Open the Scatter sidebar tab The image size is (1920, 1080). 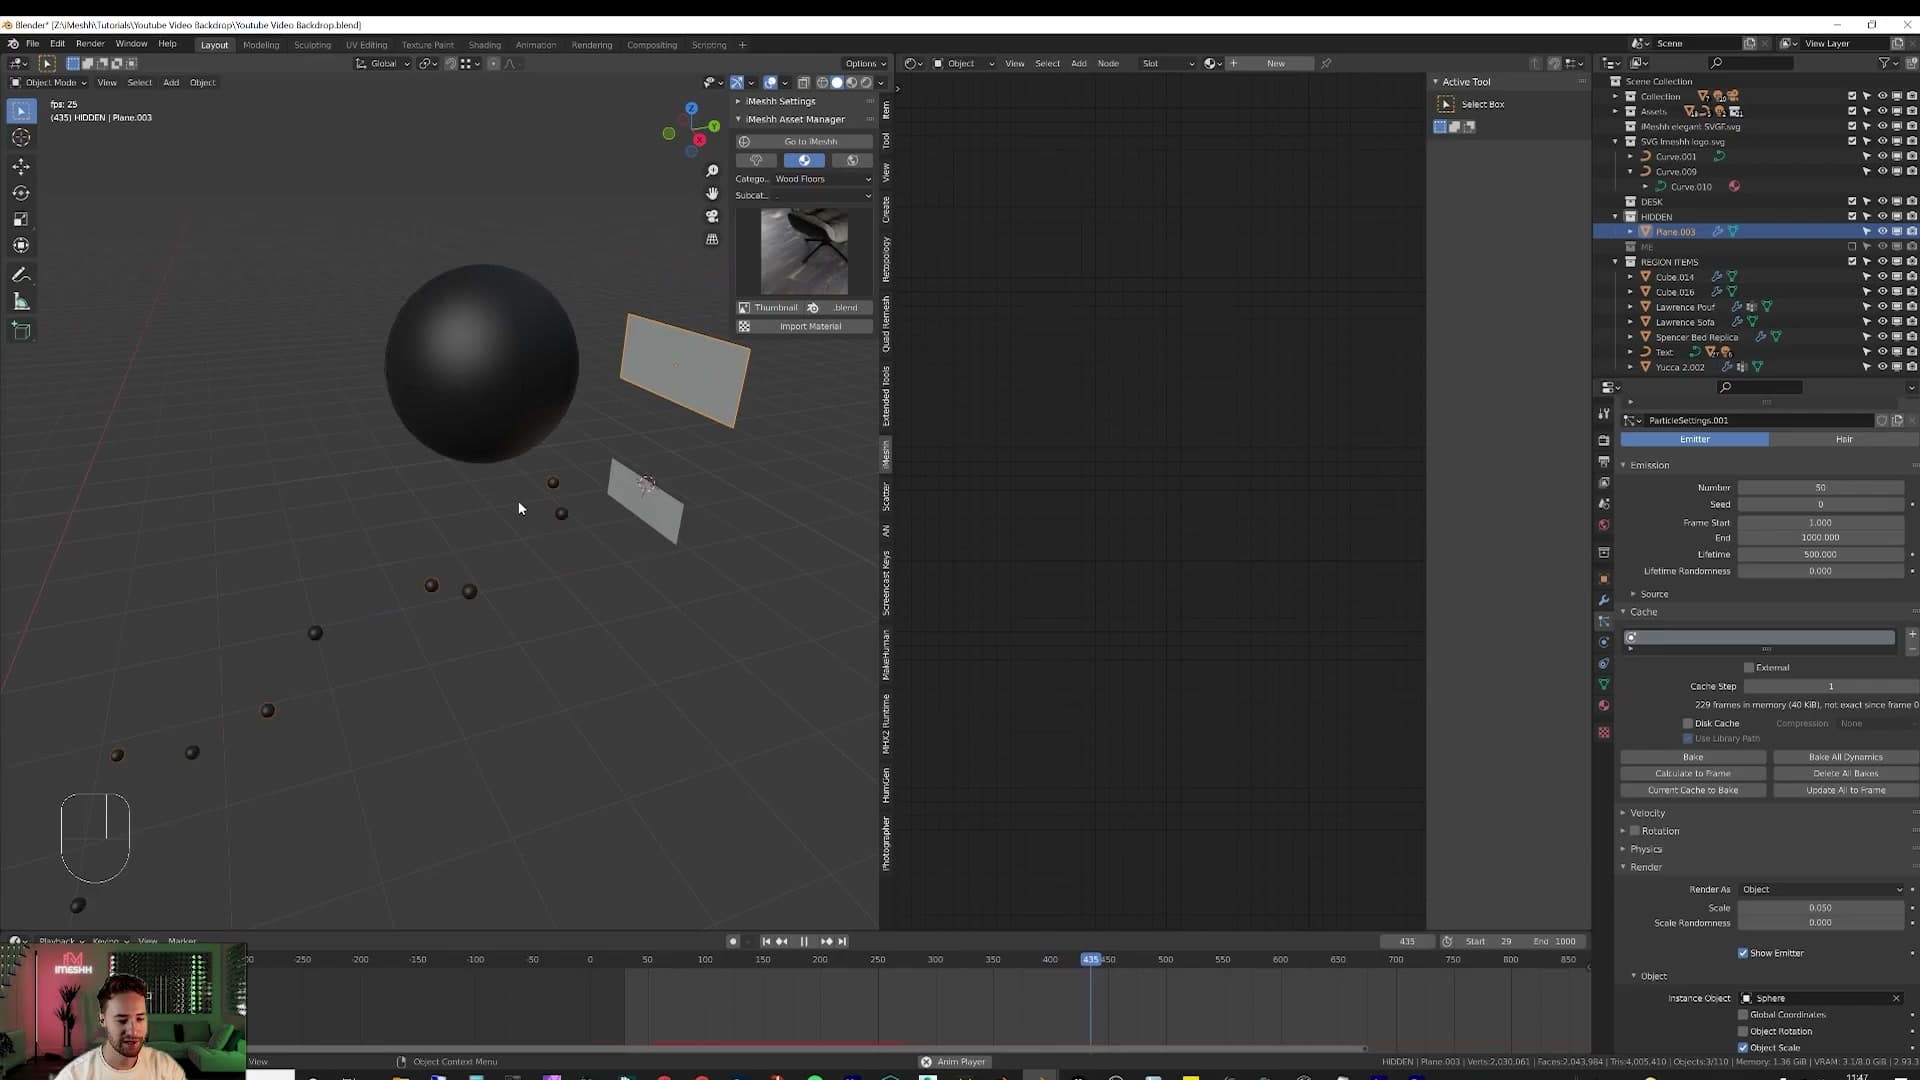tap(886, 497)
